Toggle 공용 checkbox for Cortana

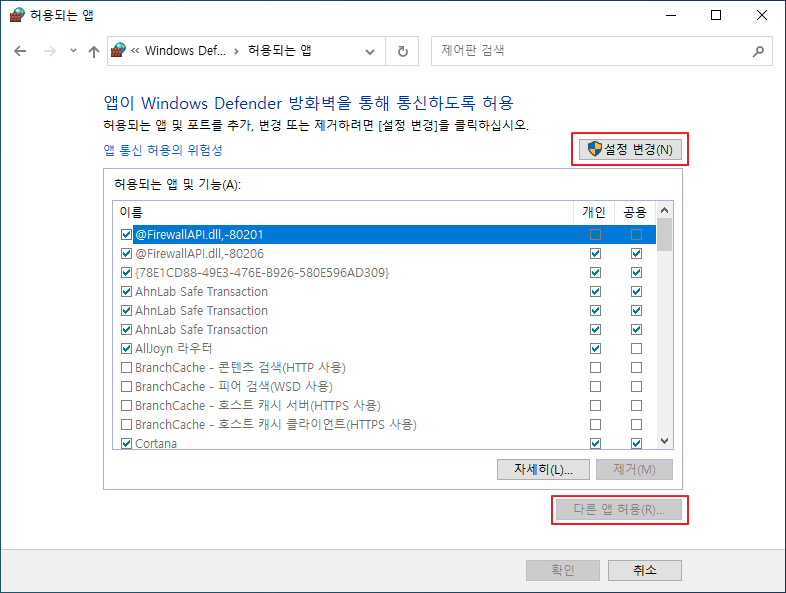[636, 444]
